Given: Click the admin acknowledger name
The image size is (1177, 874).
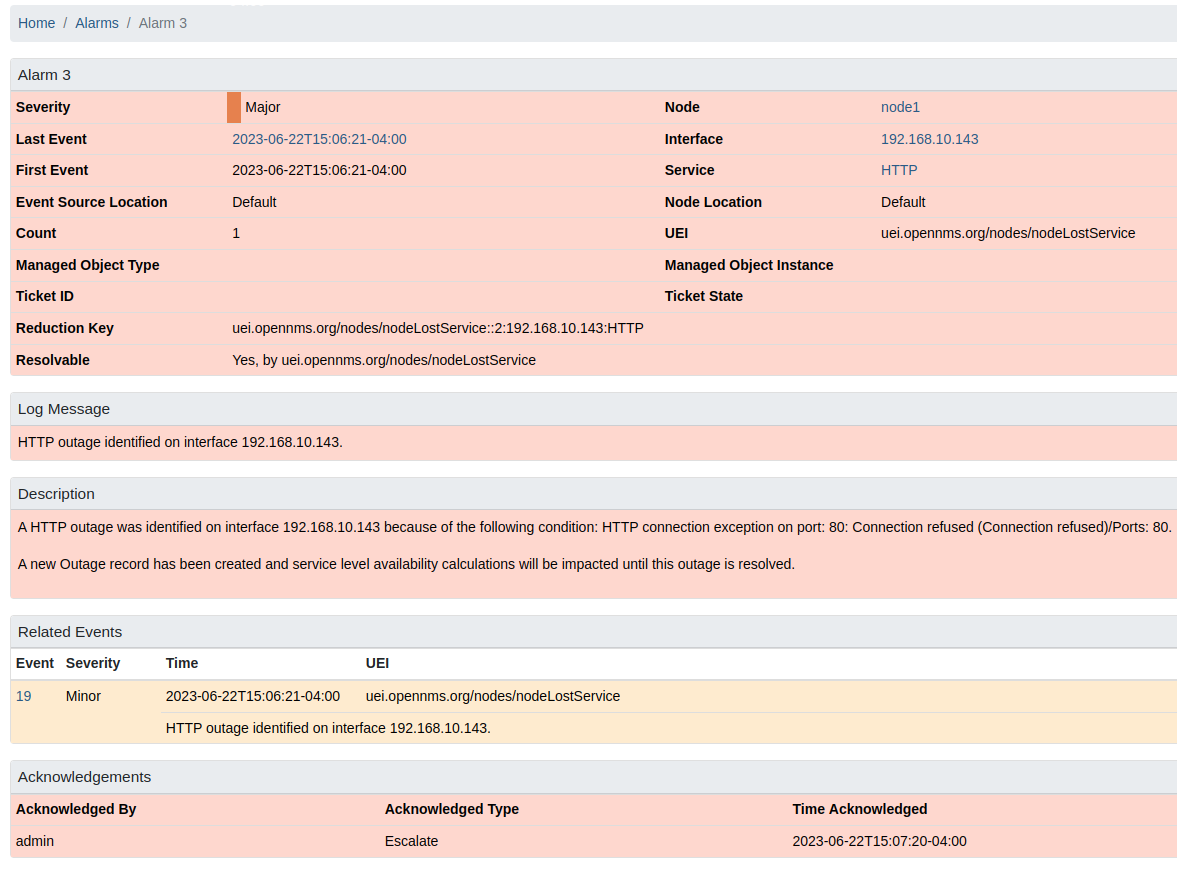Looking at the screenshot, I should 34,841.
